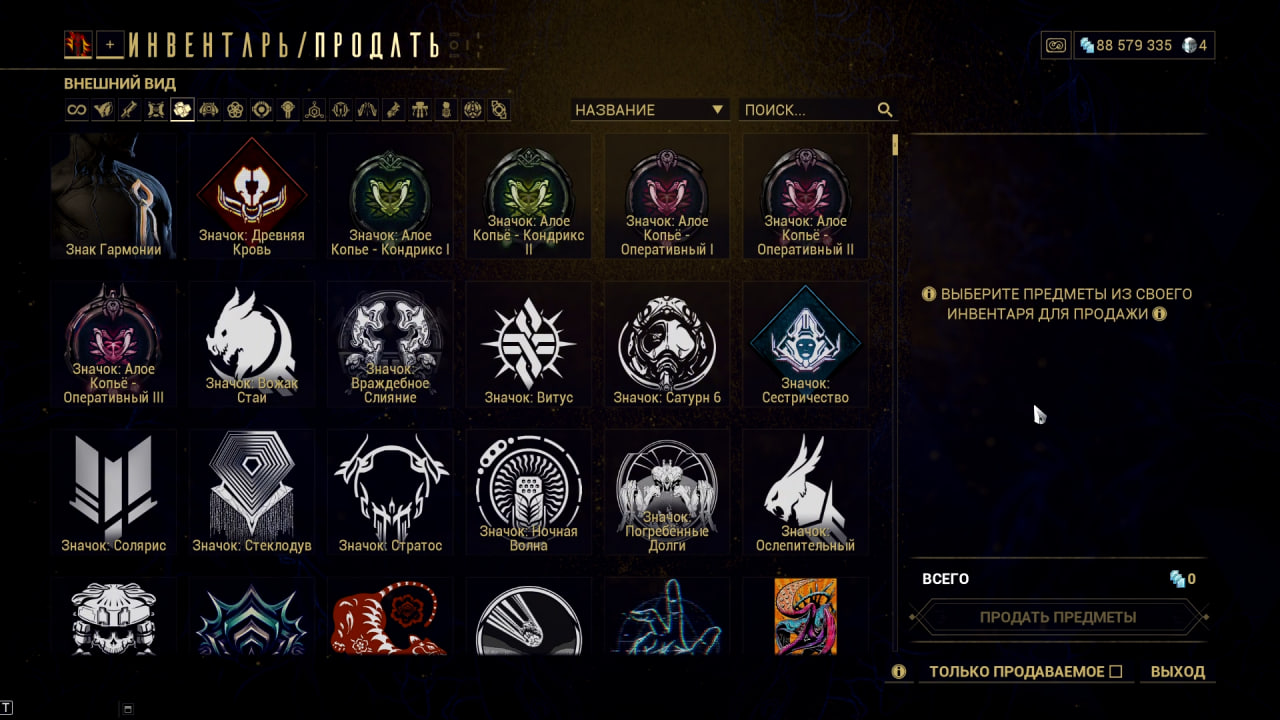The height and width of the screenshot is (720, 1280).
Task: Open the Название sort dropdown
Action: 649,110
